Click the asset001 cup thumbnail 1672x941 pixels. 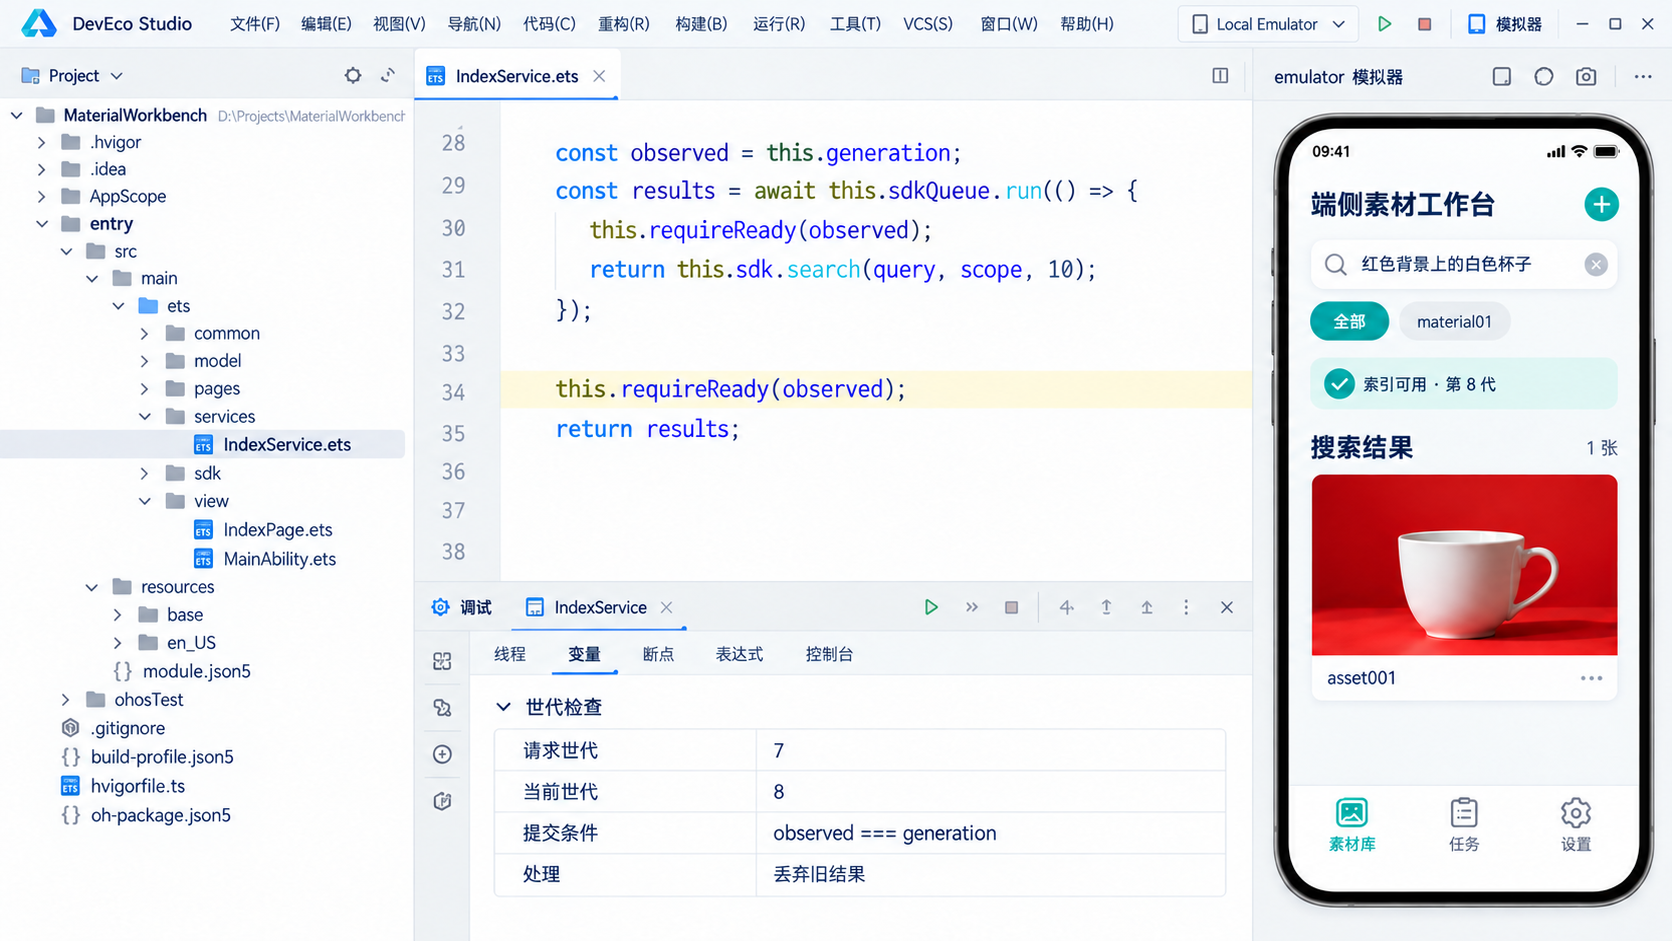(x=1464, y=565)
